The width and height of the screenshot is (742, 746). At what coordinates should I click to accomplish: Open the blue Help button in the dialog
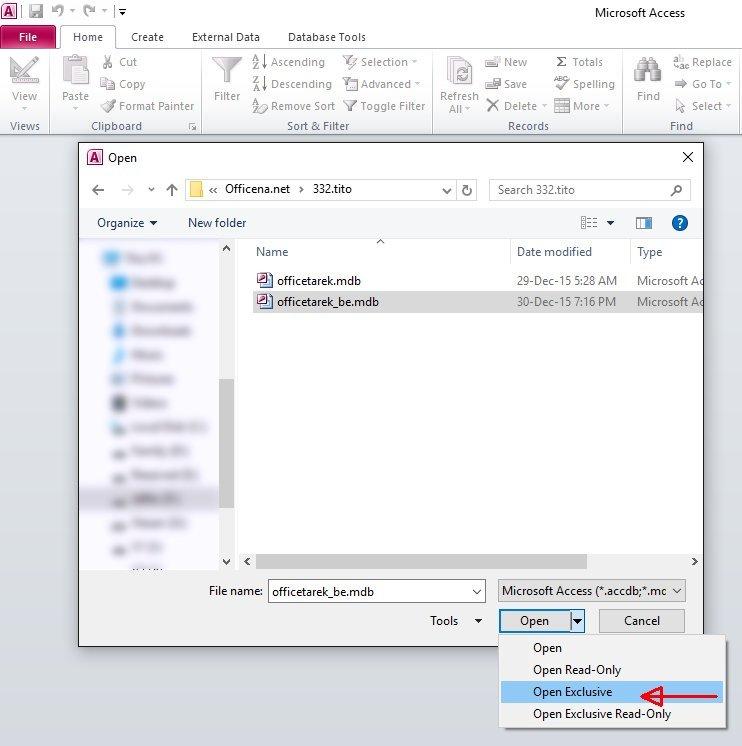click(680, 223)
